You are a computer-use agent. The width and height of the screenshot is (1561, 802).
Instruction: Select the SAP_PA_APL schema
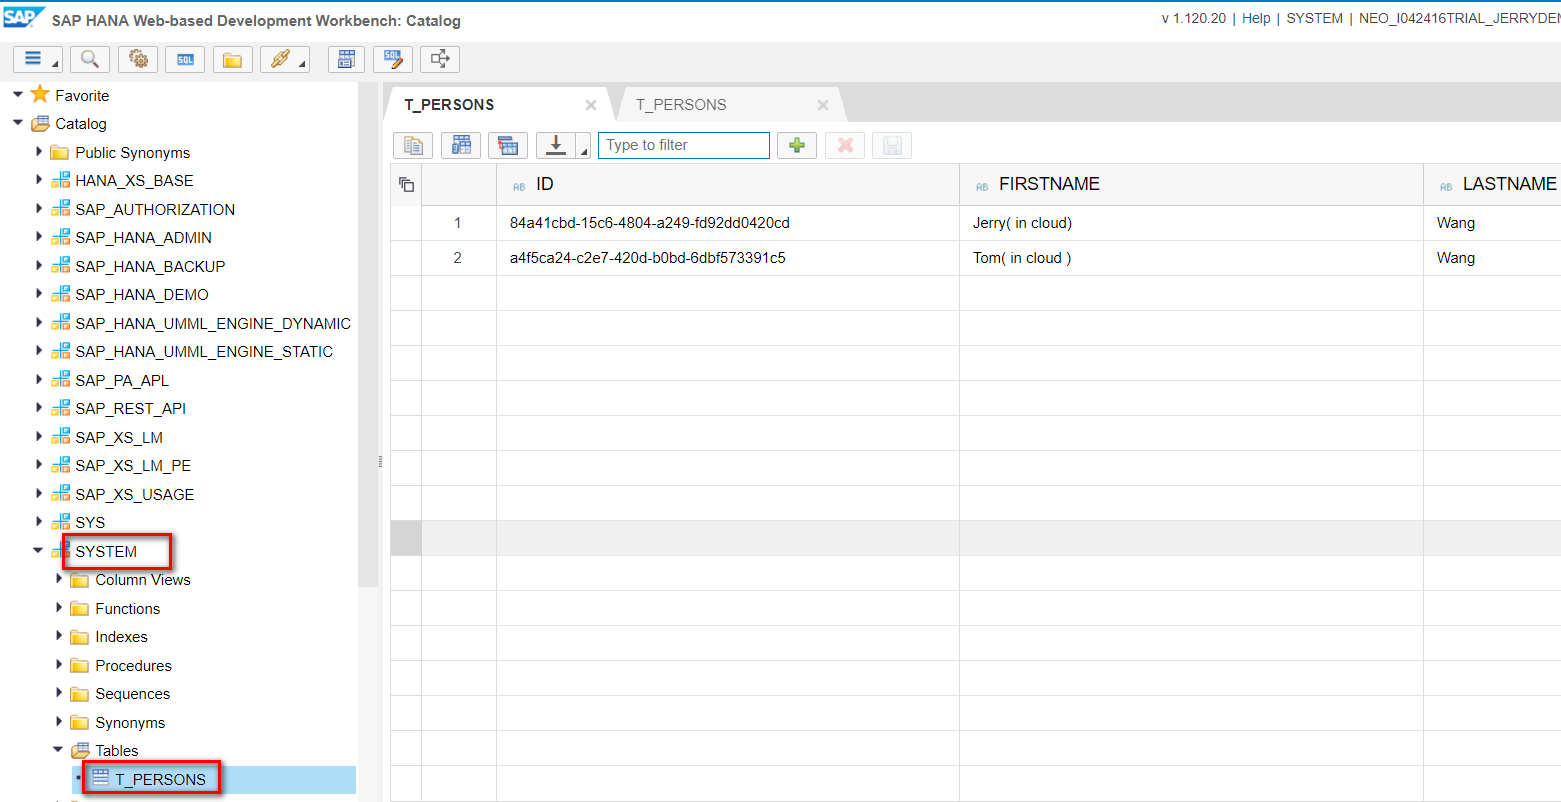tap(122, 380)
